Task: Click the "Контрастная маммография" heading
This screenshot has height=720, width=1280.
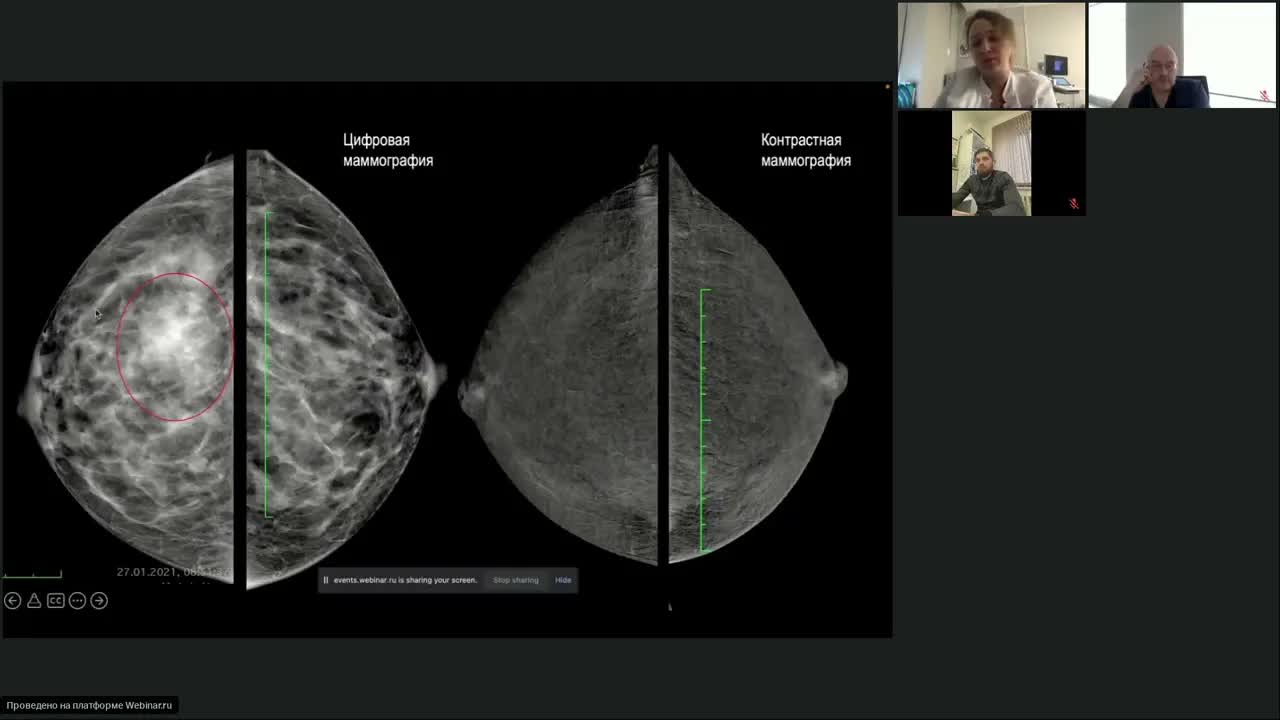Action: point(806,150)
